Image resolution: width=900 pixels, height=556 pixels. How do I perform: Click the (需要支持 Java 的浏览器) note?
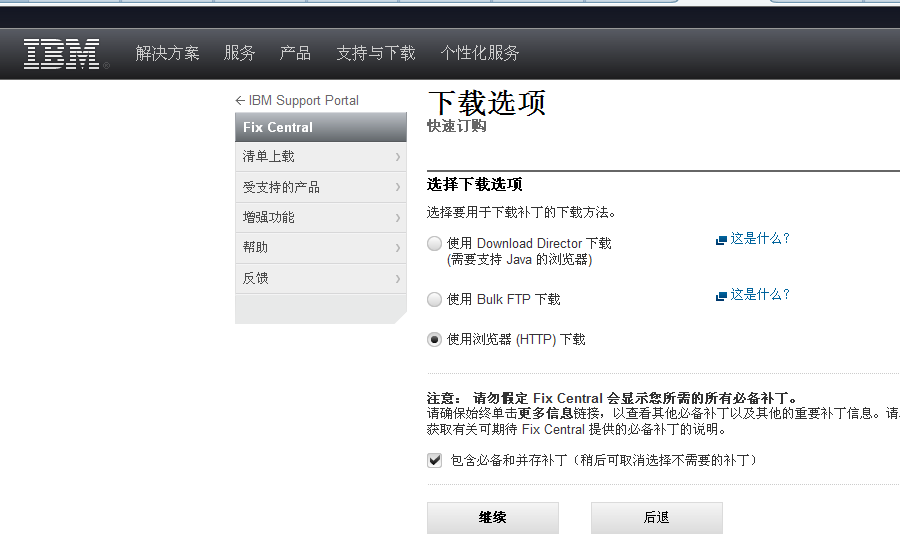coord(519,260)
